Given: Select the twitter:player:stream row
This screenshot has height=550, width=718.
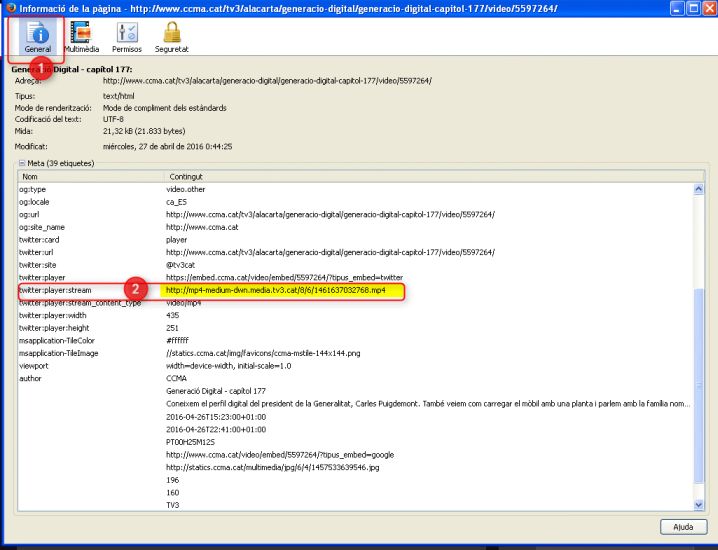Looking at the screenshot, I should pyautogui.click(x=60, y=289).
